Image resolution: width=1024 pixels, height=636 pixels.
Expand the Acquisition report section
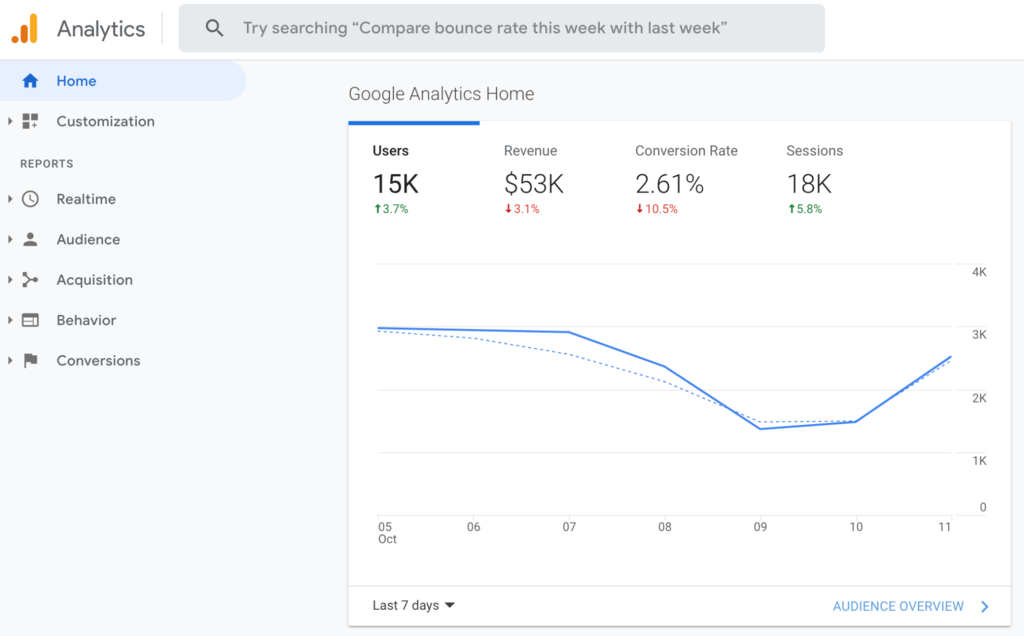point(9,279)
